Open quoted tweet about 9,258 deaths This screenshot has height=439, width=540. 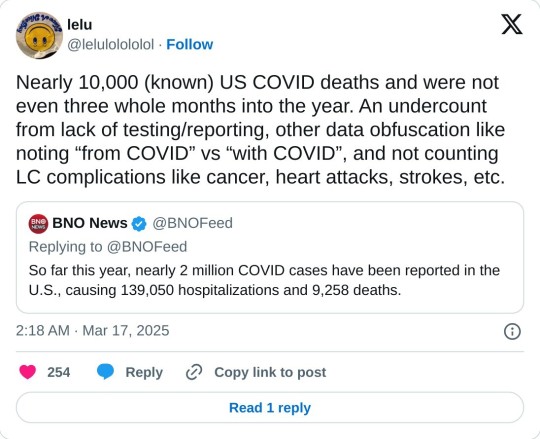click(270, 258)
